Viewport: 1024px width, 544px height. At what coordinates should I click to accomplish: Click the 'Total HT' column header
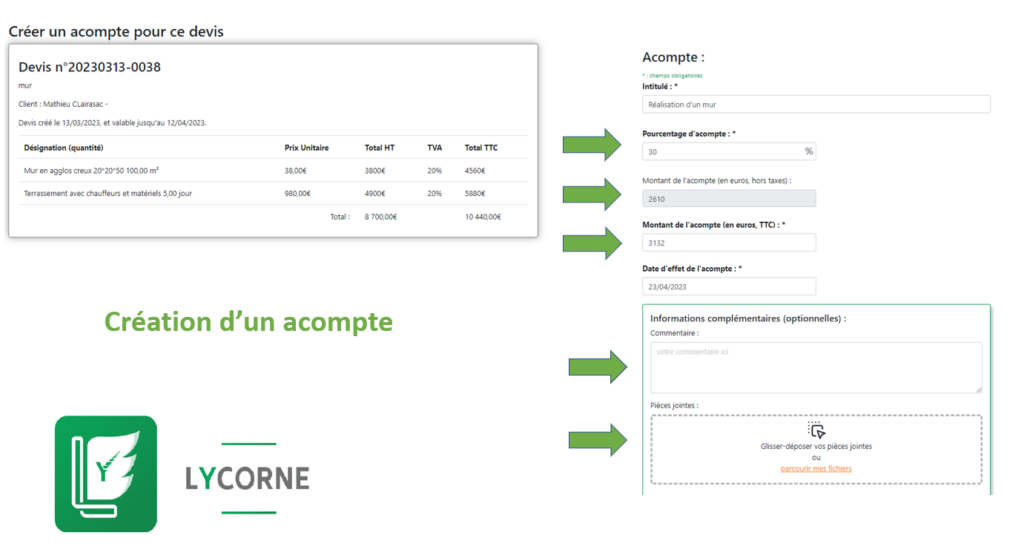379,148
